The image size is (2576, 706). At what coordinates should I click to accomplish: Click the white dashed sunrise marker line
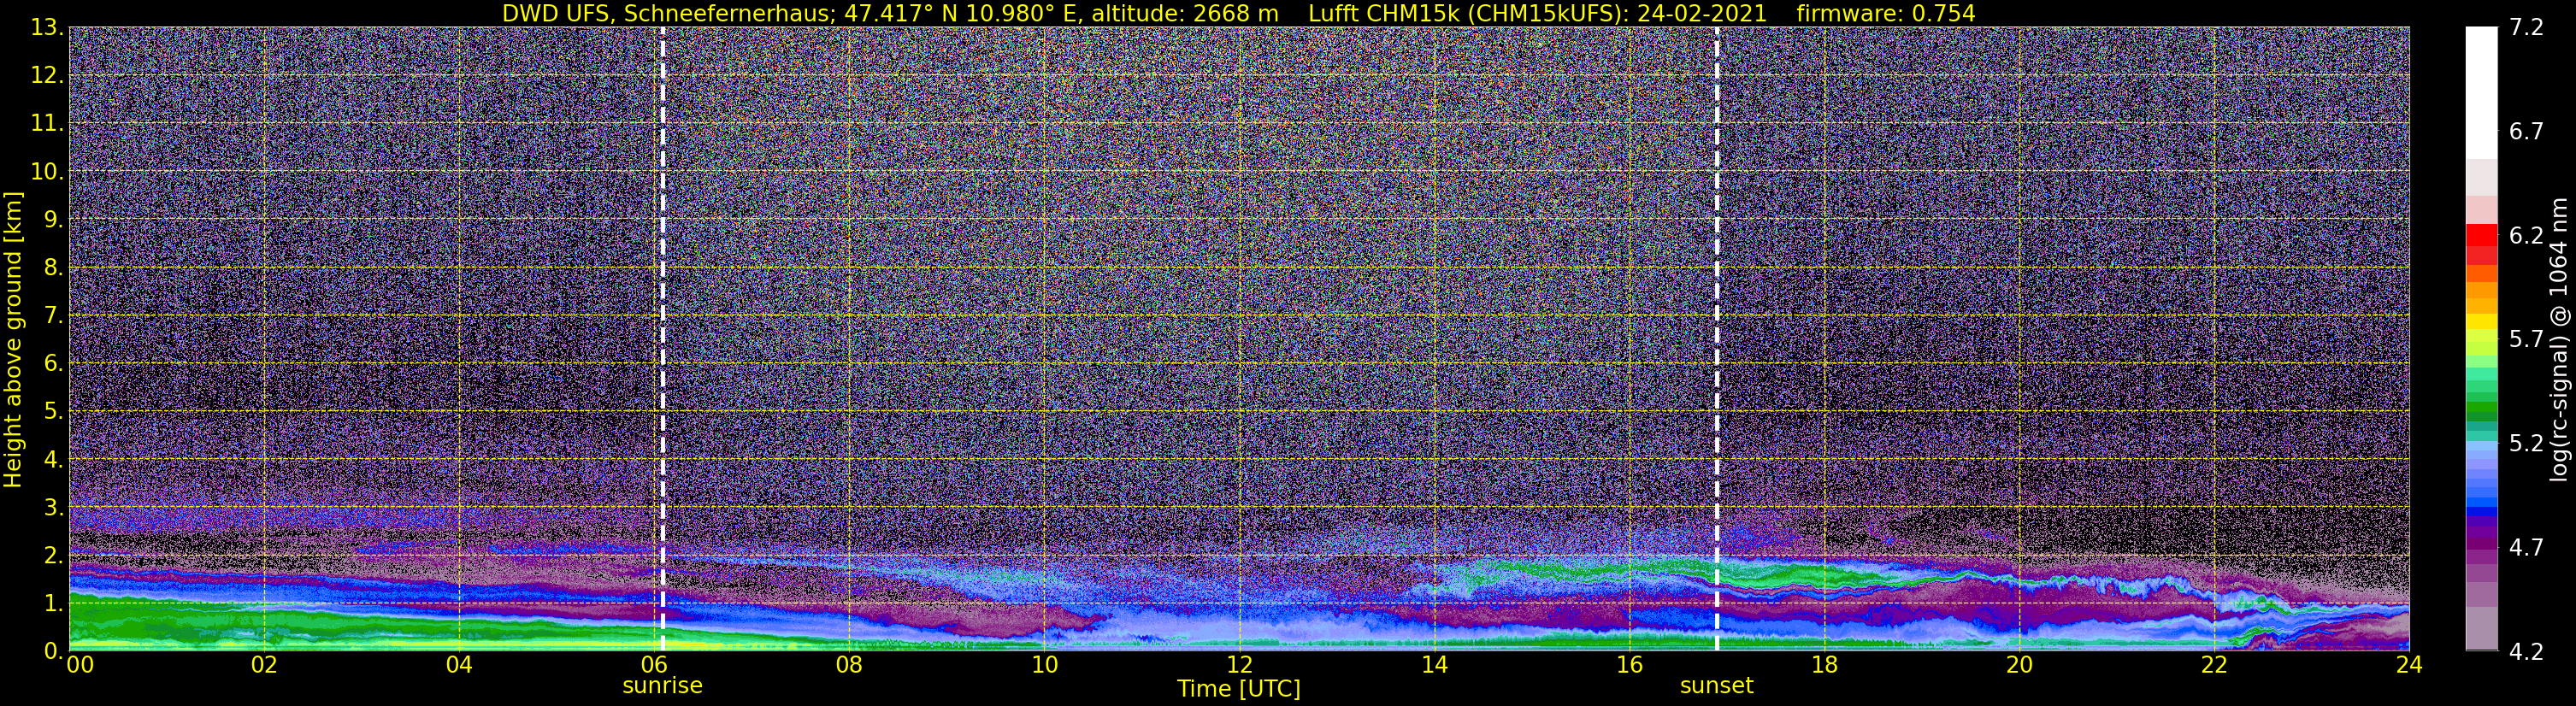tap(663, 339)
